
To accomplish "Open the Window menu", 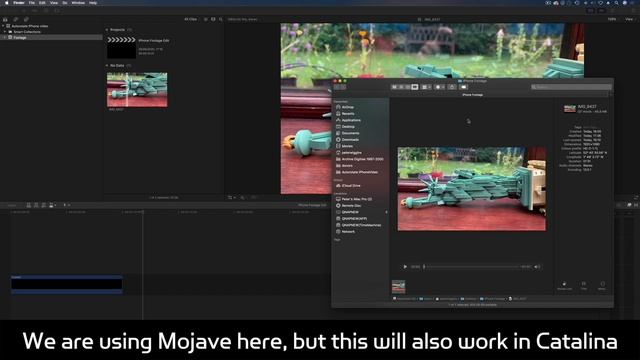I will 78,3.
